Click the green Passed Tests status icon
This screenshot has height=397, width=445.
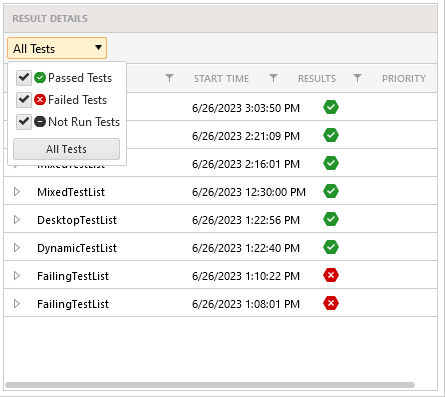[40, 78]
